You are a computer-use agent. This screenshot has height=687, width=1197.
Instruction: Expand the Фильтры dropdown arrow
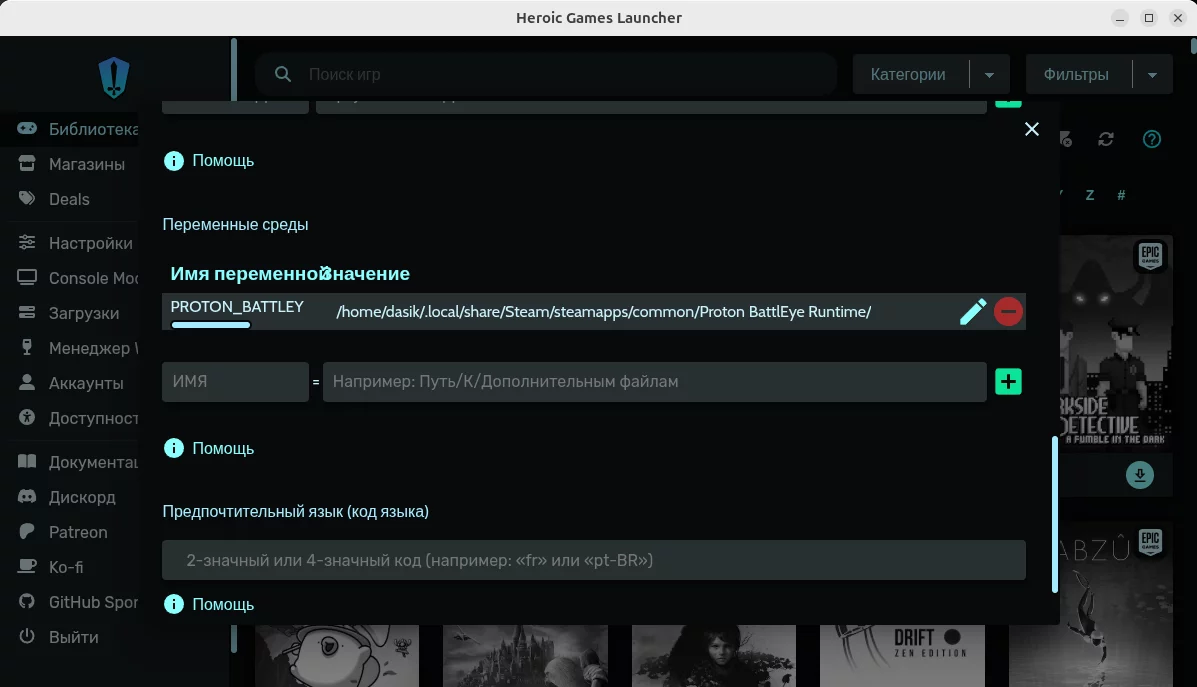pyautogui.click(x=1153, y=75)
